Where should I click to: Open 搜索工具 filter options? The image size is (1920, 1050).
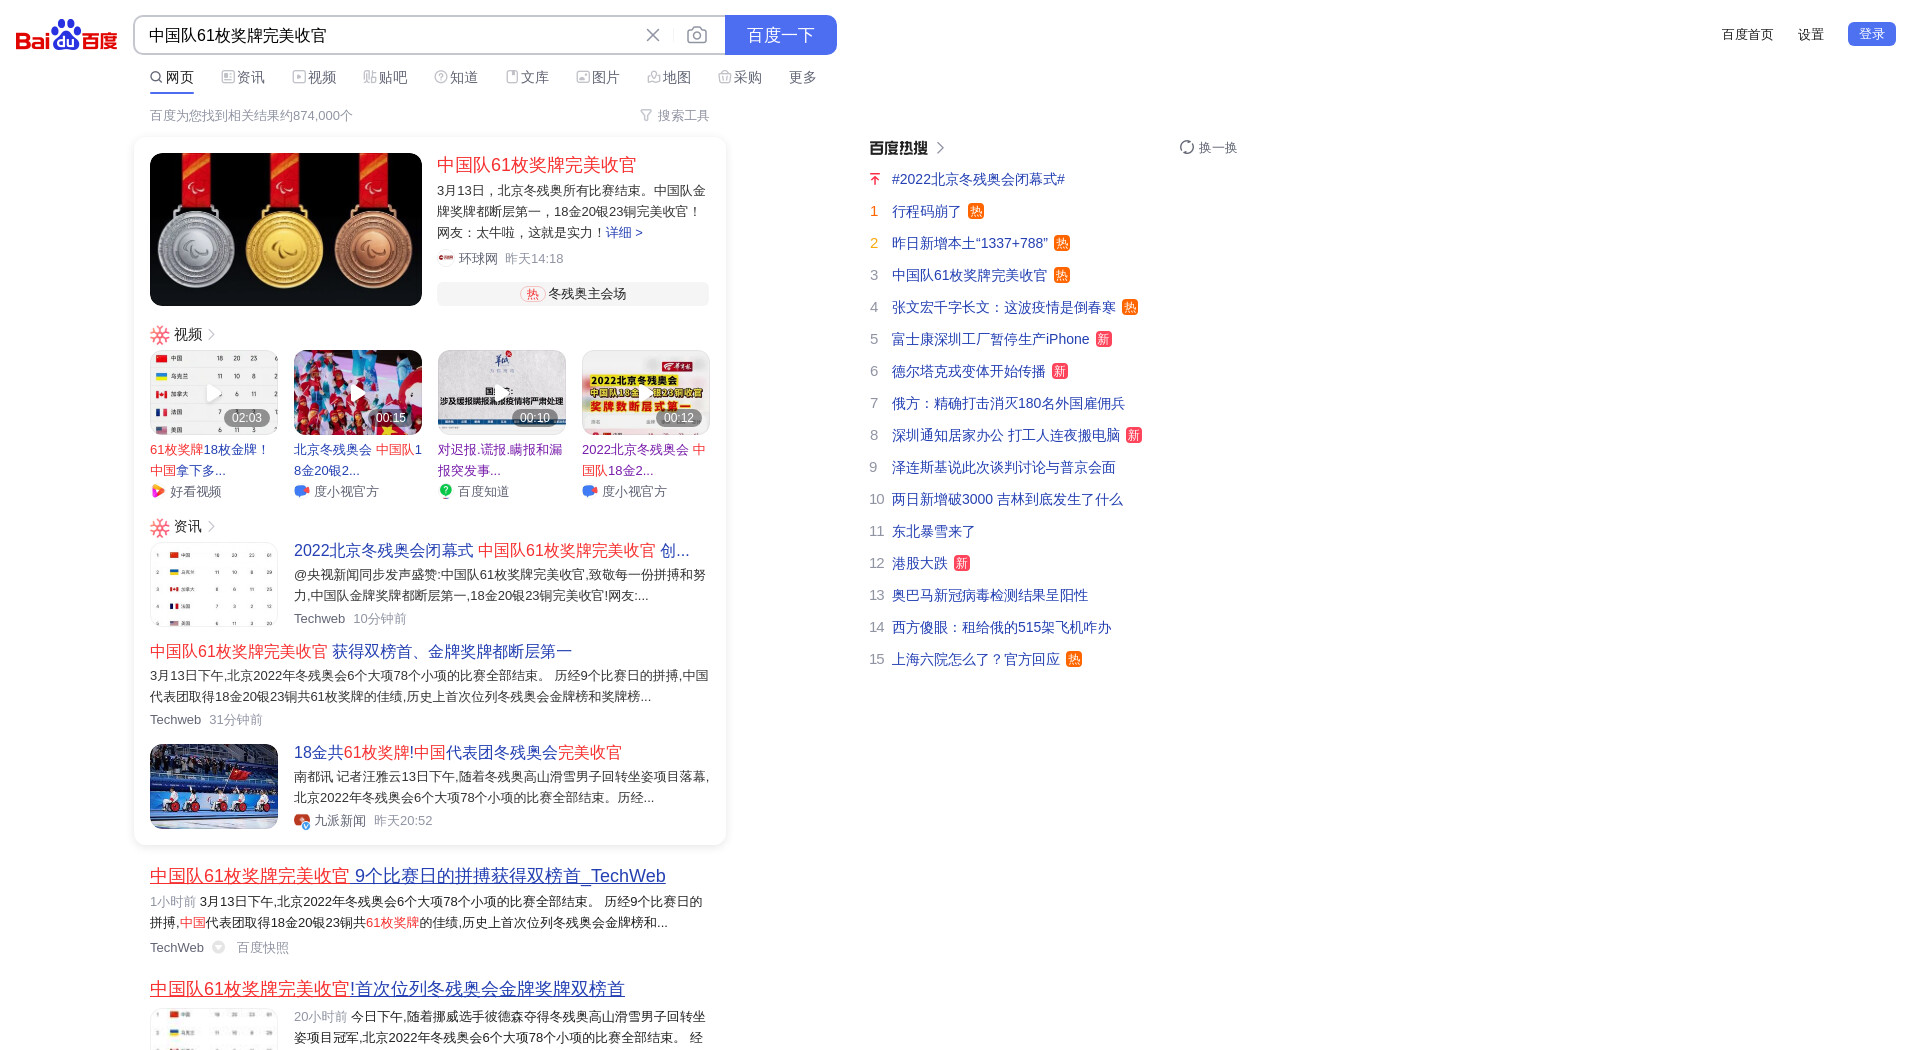click(674, 115)
